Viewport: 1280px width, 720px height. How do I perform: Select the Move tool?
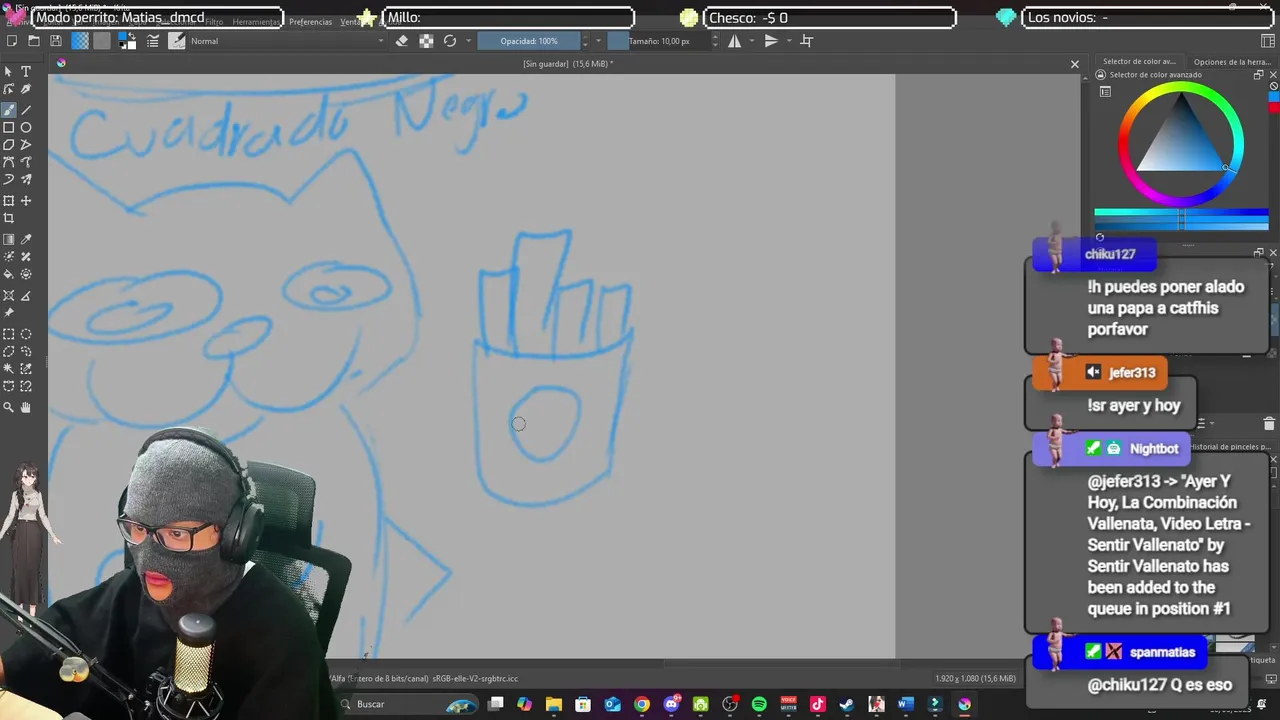point(26,201)
